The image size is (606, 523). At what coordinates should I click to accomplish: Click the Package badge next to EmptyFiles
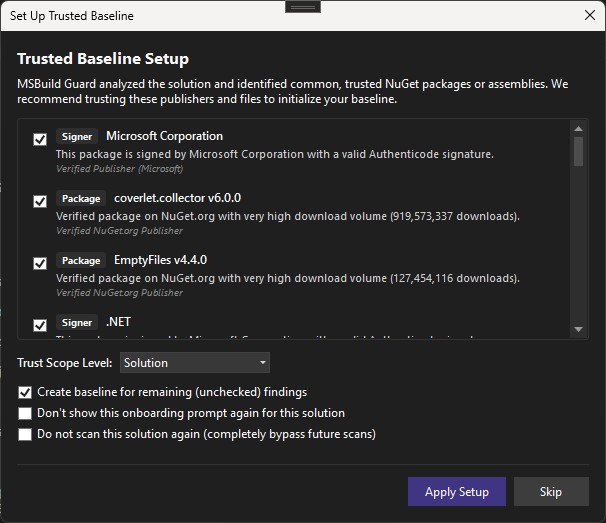(x=81, y=261)
